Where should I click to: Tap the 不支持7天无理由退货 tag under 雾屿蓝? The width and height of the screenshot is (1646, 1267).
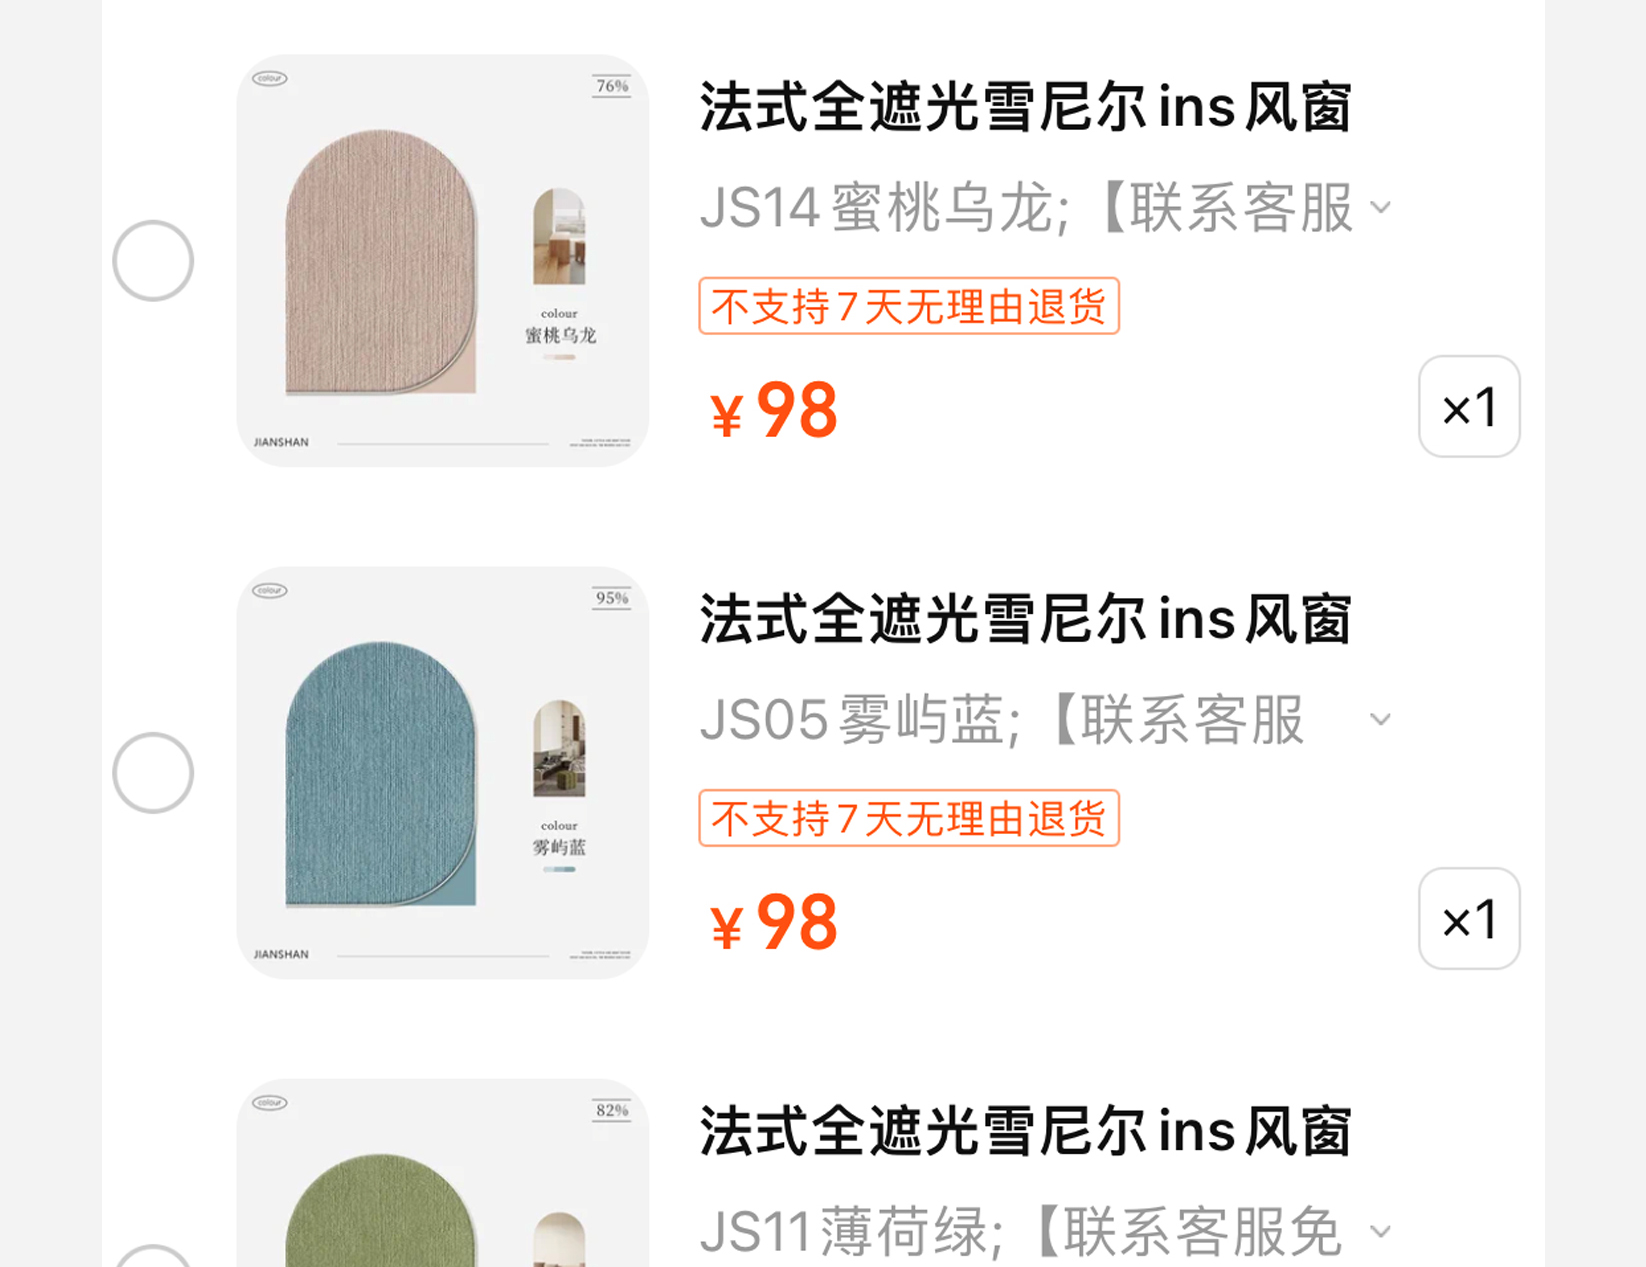908,818
